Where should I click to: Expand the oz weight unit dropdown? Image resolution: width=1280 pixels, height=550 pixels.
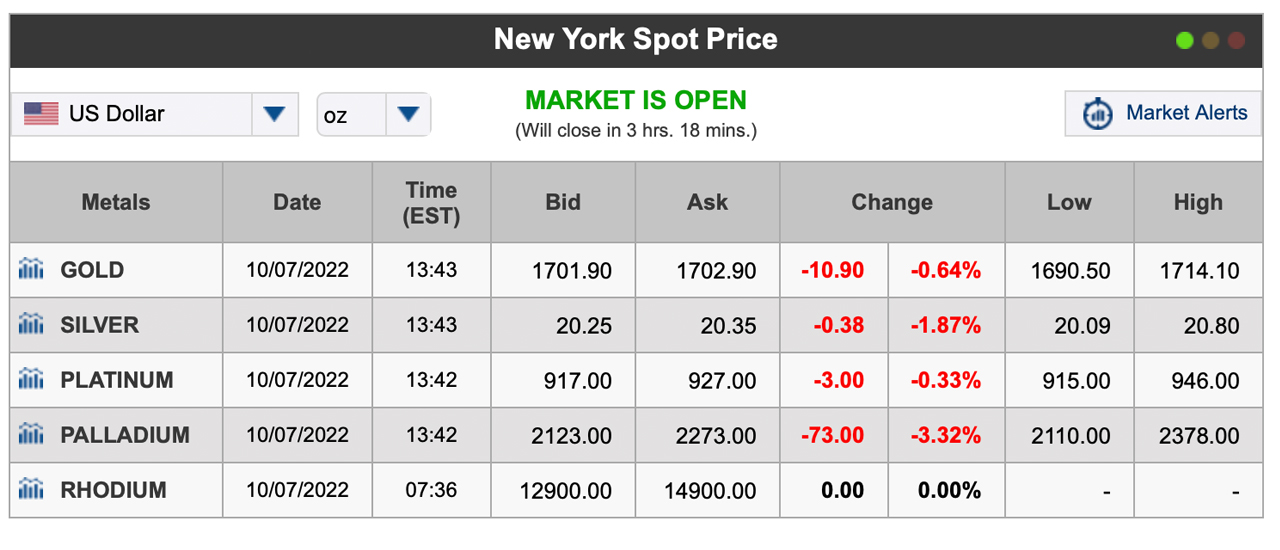407,114
